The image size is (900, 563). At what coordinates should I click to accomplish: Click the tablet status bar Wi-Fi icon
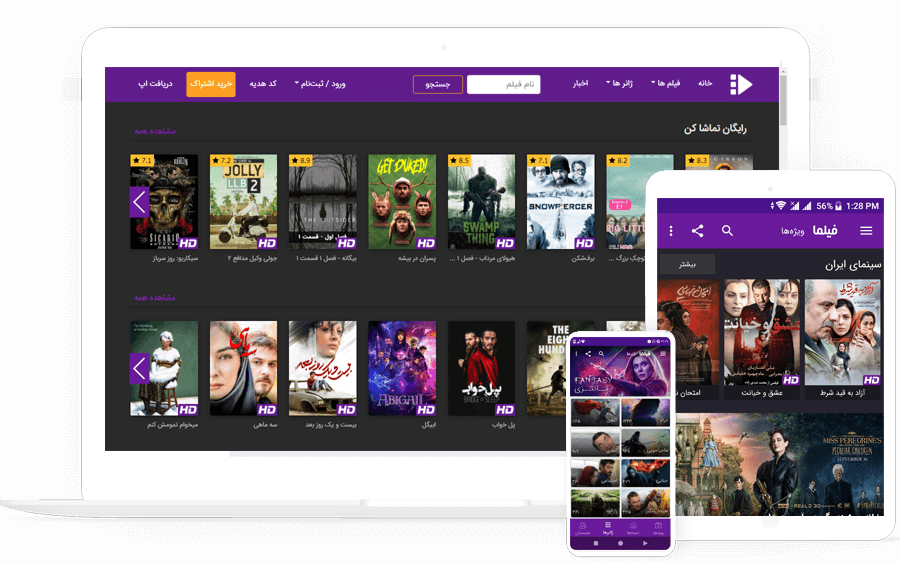click(x=780, y=206)
